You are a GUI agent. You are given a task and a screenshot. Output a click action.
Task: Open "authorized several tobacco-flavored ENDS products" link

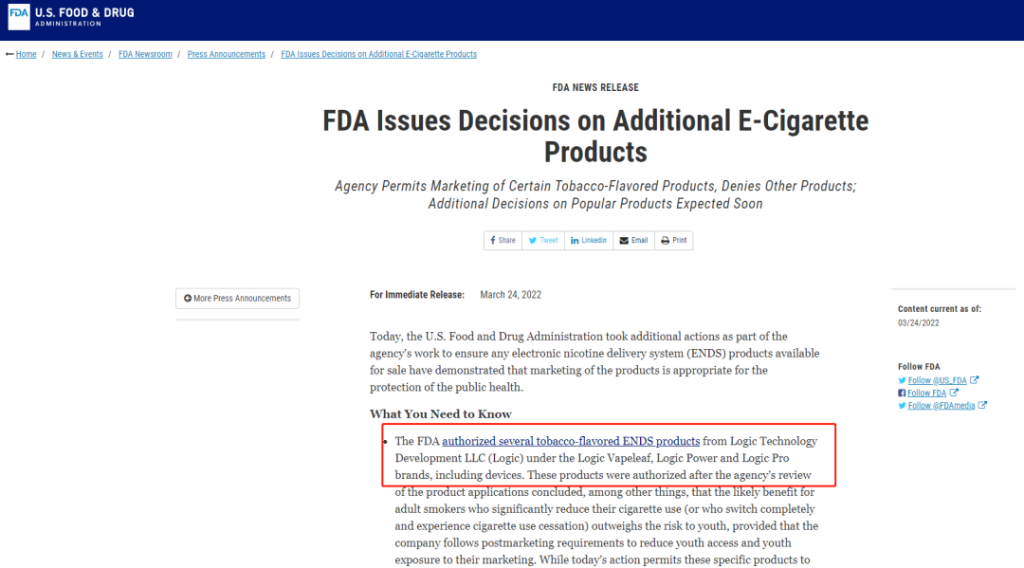[x=570, y=441]
